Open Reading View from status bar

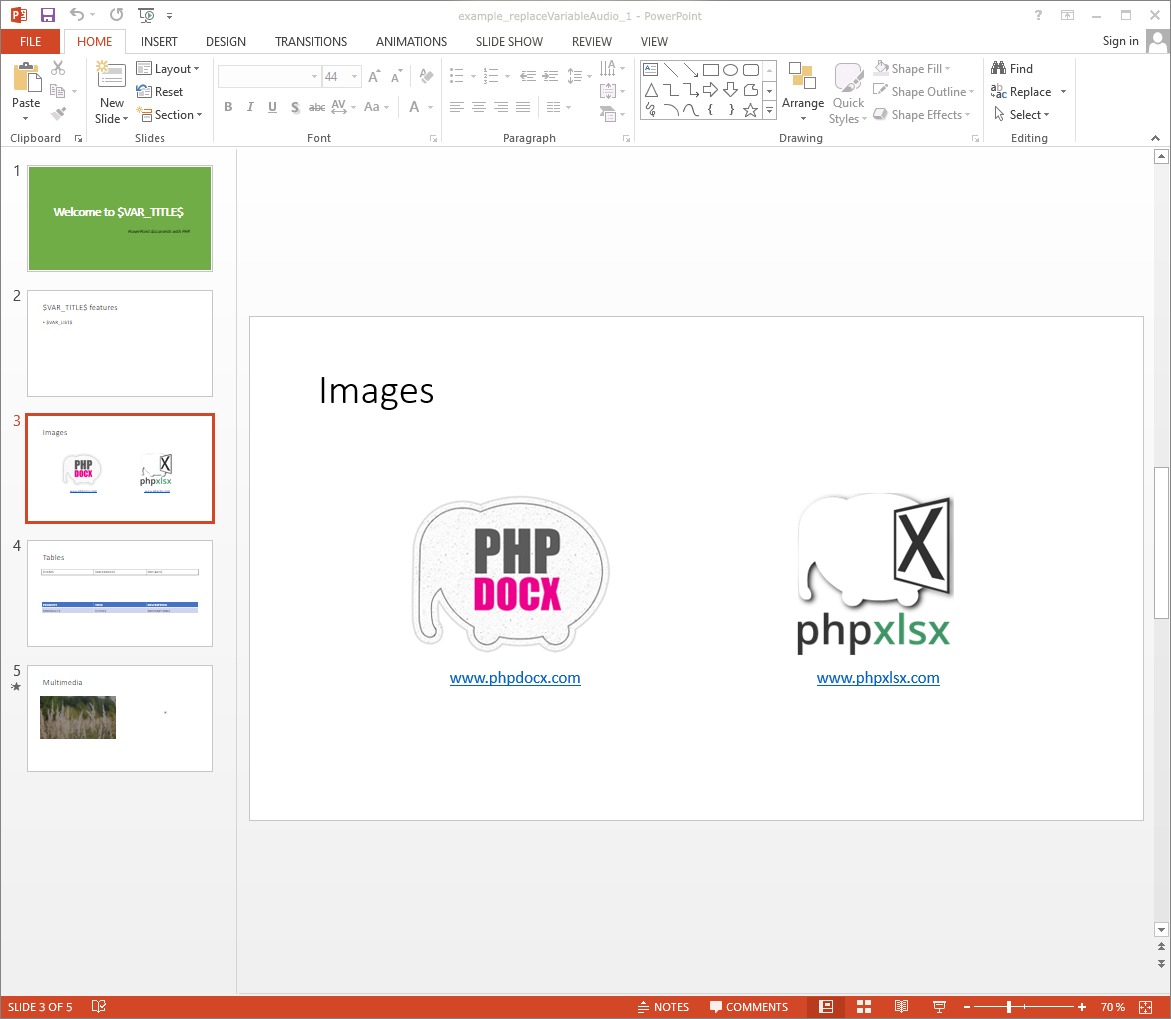point(901,1007)
